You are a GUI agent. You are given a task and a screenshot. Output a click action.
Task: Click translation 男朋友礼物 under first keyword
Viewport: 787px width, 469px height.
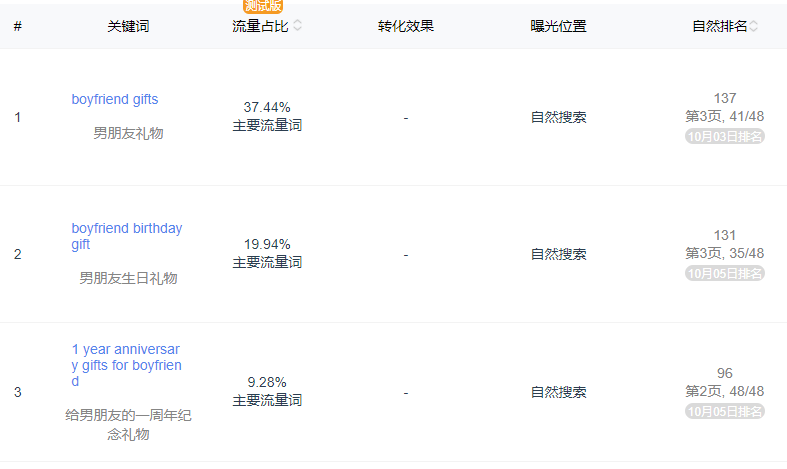[x=128, y=133]
